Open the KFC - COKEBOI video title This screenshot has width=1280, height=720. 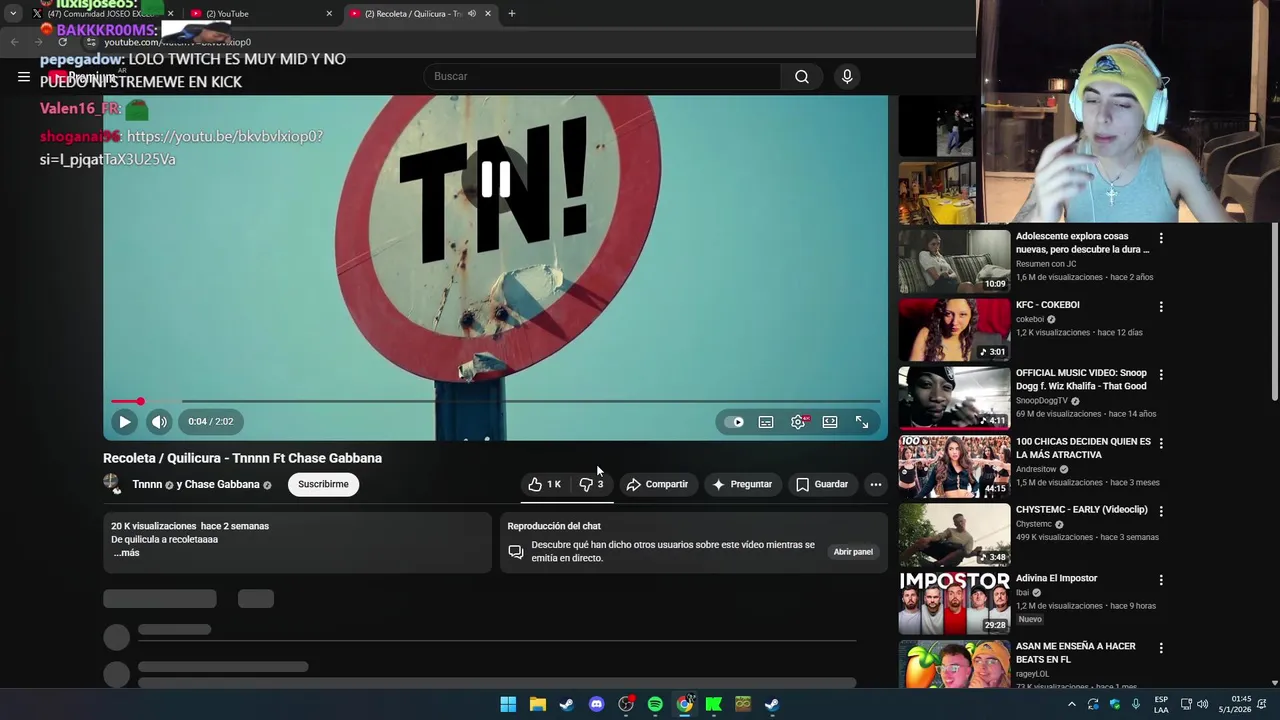[x=1047, y=305]
